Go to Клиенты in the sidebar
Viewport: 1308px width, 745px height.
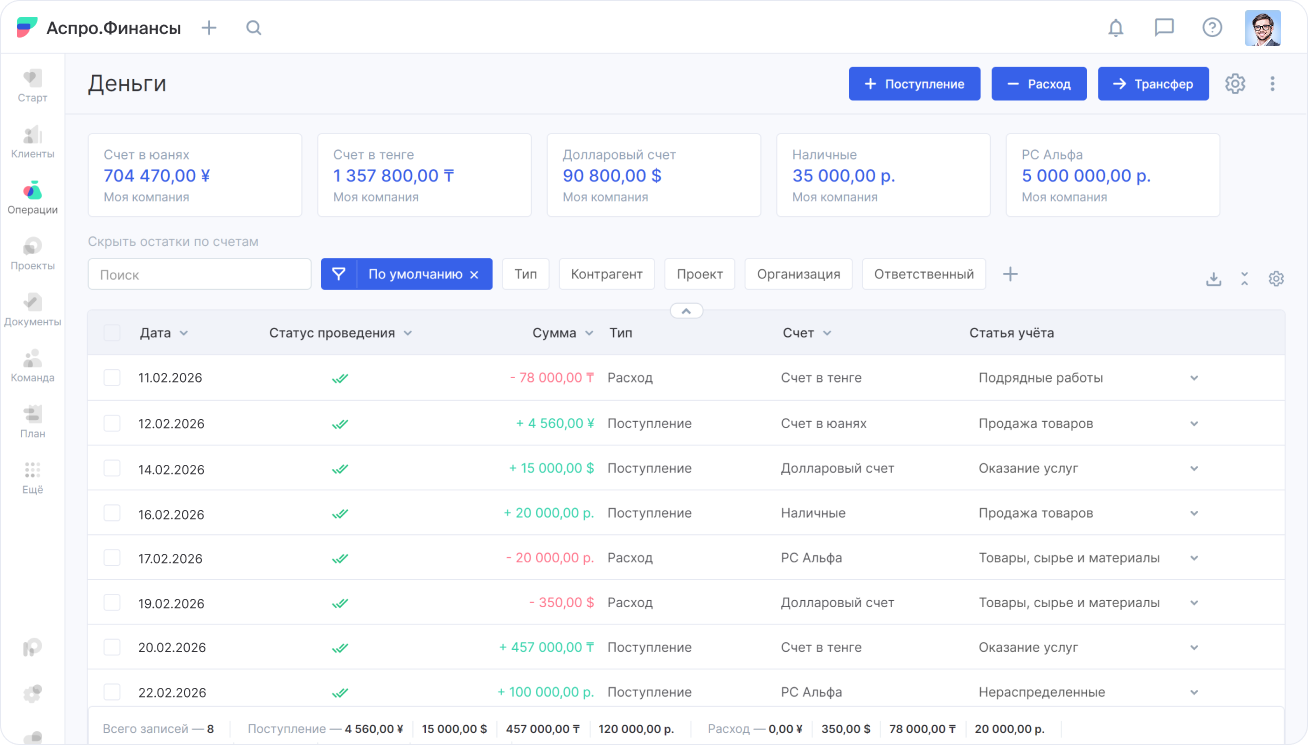coord(32,142)
